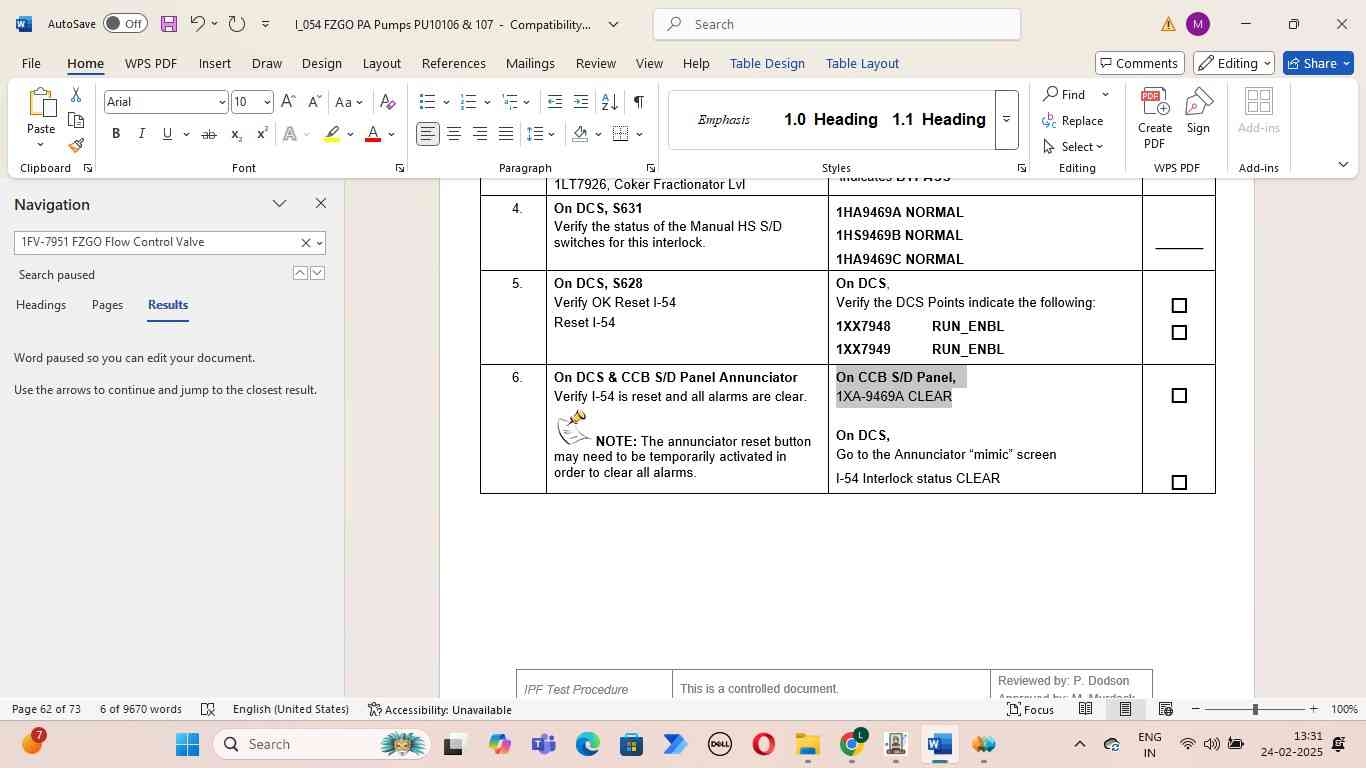
Task: Click the Save icon in title bar
Action: tap(169, 23)
